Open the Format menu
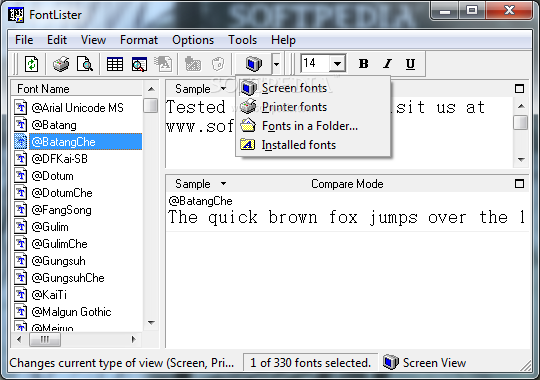The width and height of the screenshot is (540, 380). point(139,40)
